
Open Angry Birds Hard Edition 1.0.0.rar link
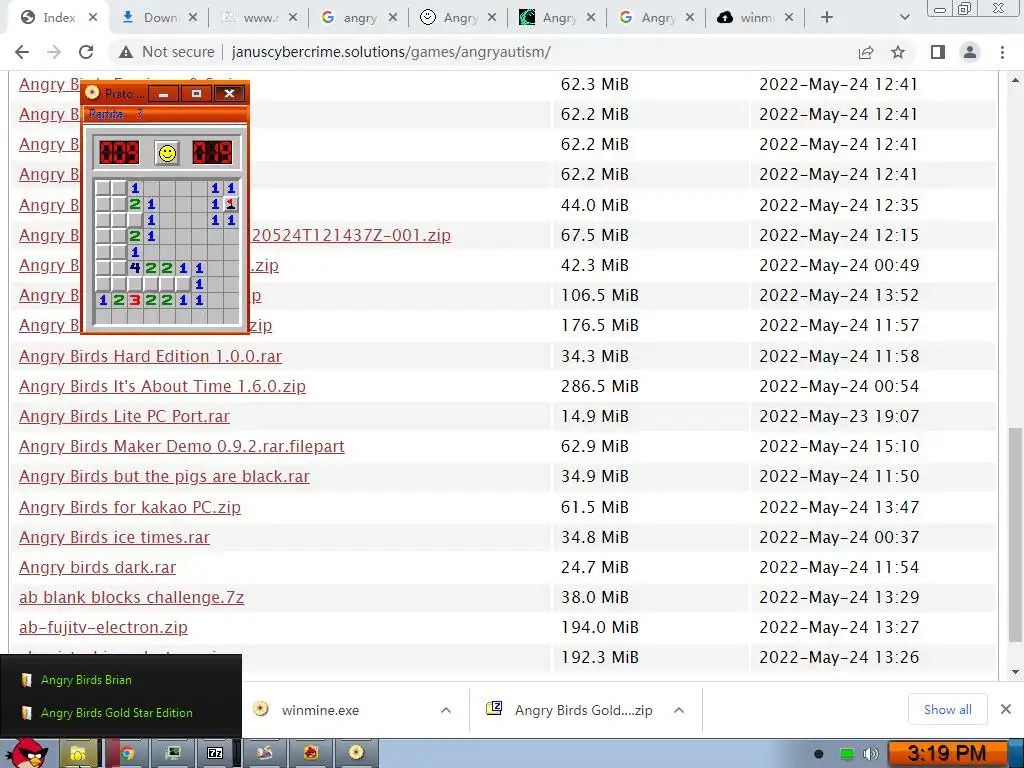pyautogui.click(x=150, y=357)
